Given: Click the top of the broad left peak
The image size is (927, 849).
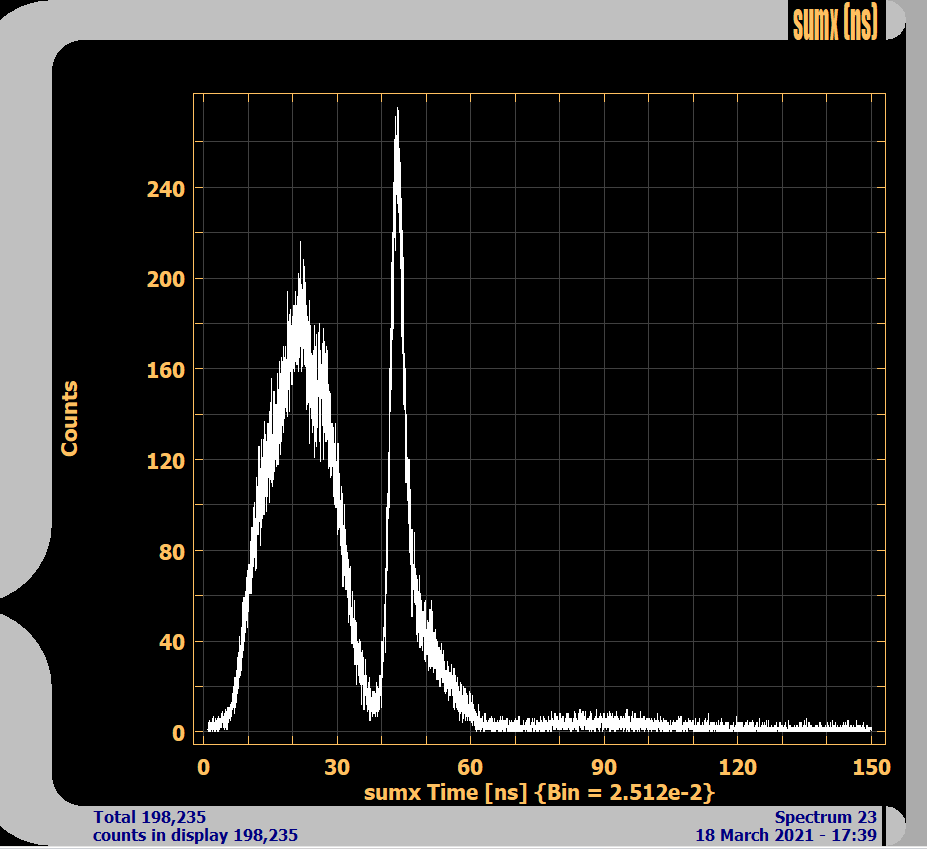Looking at the screenshot, I should tap(299, 243).
